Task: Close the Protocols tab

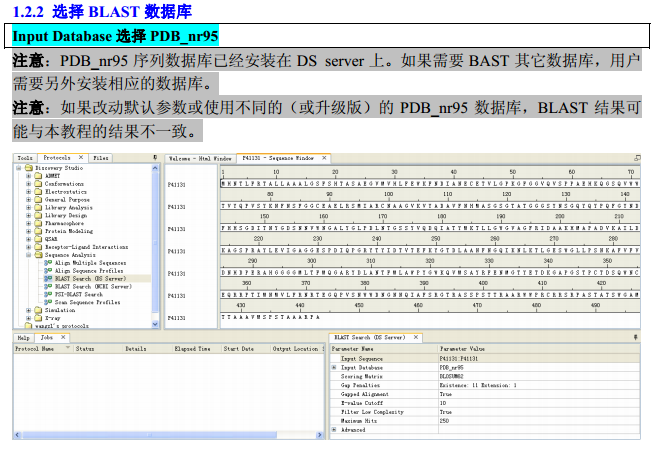Action: 81,158
